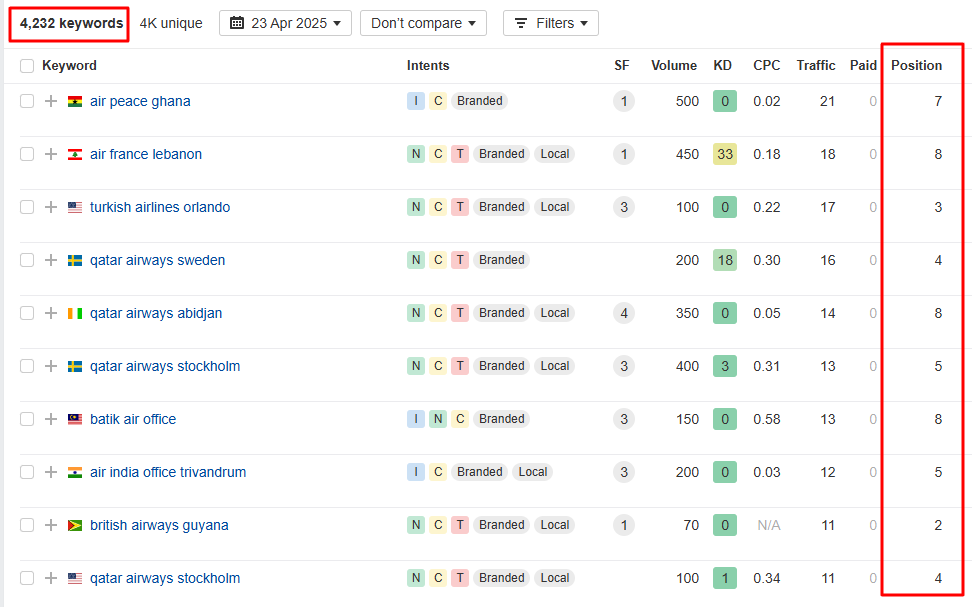Click the plus icon next to batik air office

[51, 419]
